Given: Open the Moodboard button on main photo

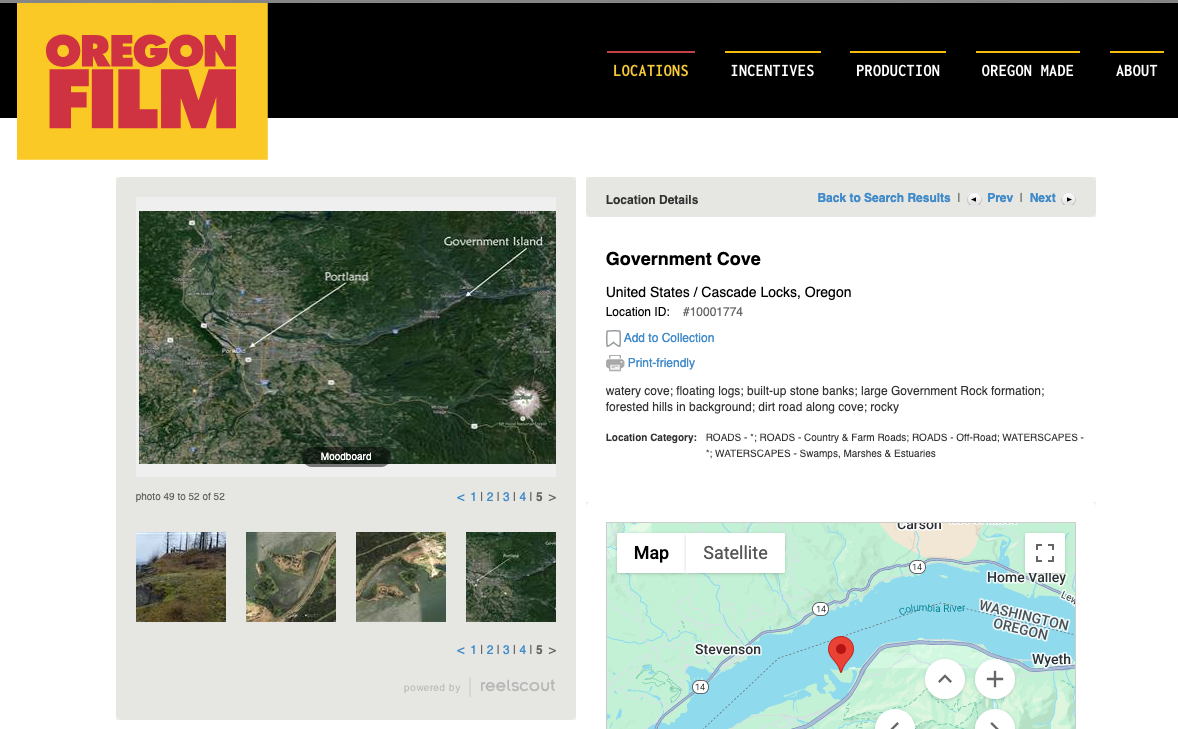Looking at the screenshot, I should click(x=346, y=457).
